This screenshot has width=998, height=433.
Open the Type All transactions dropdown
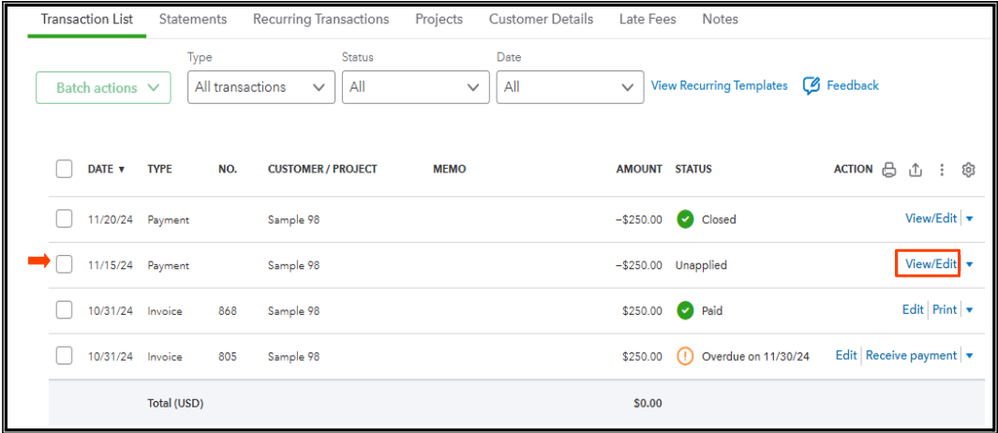click(x=261, y=87)
